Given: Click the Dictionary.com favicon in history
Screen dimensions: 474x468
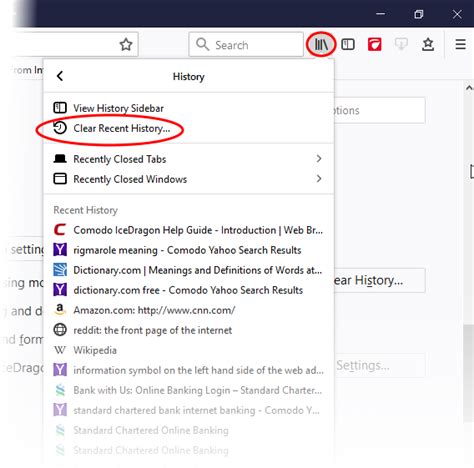Looking at the screenshot, I should pos(60,270).
